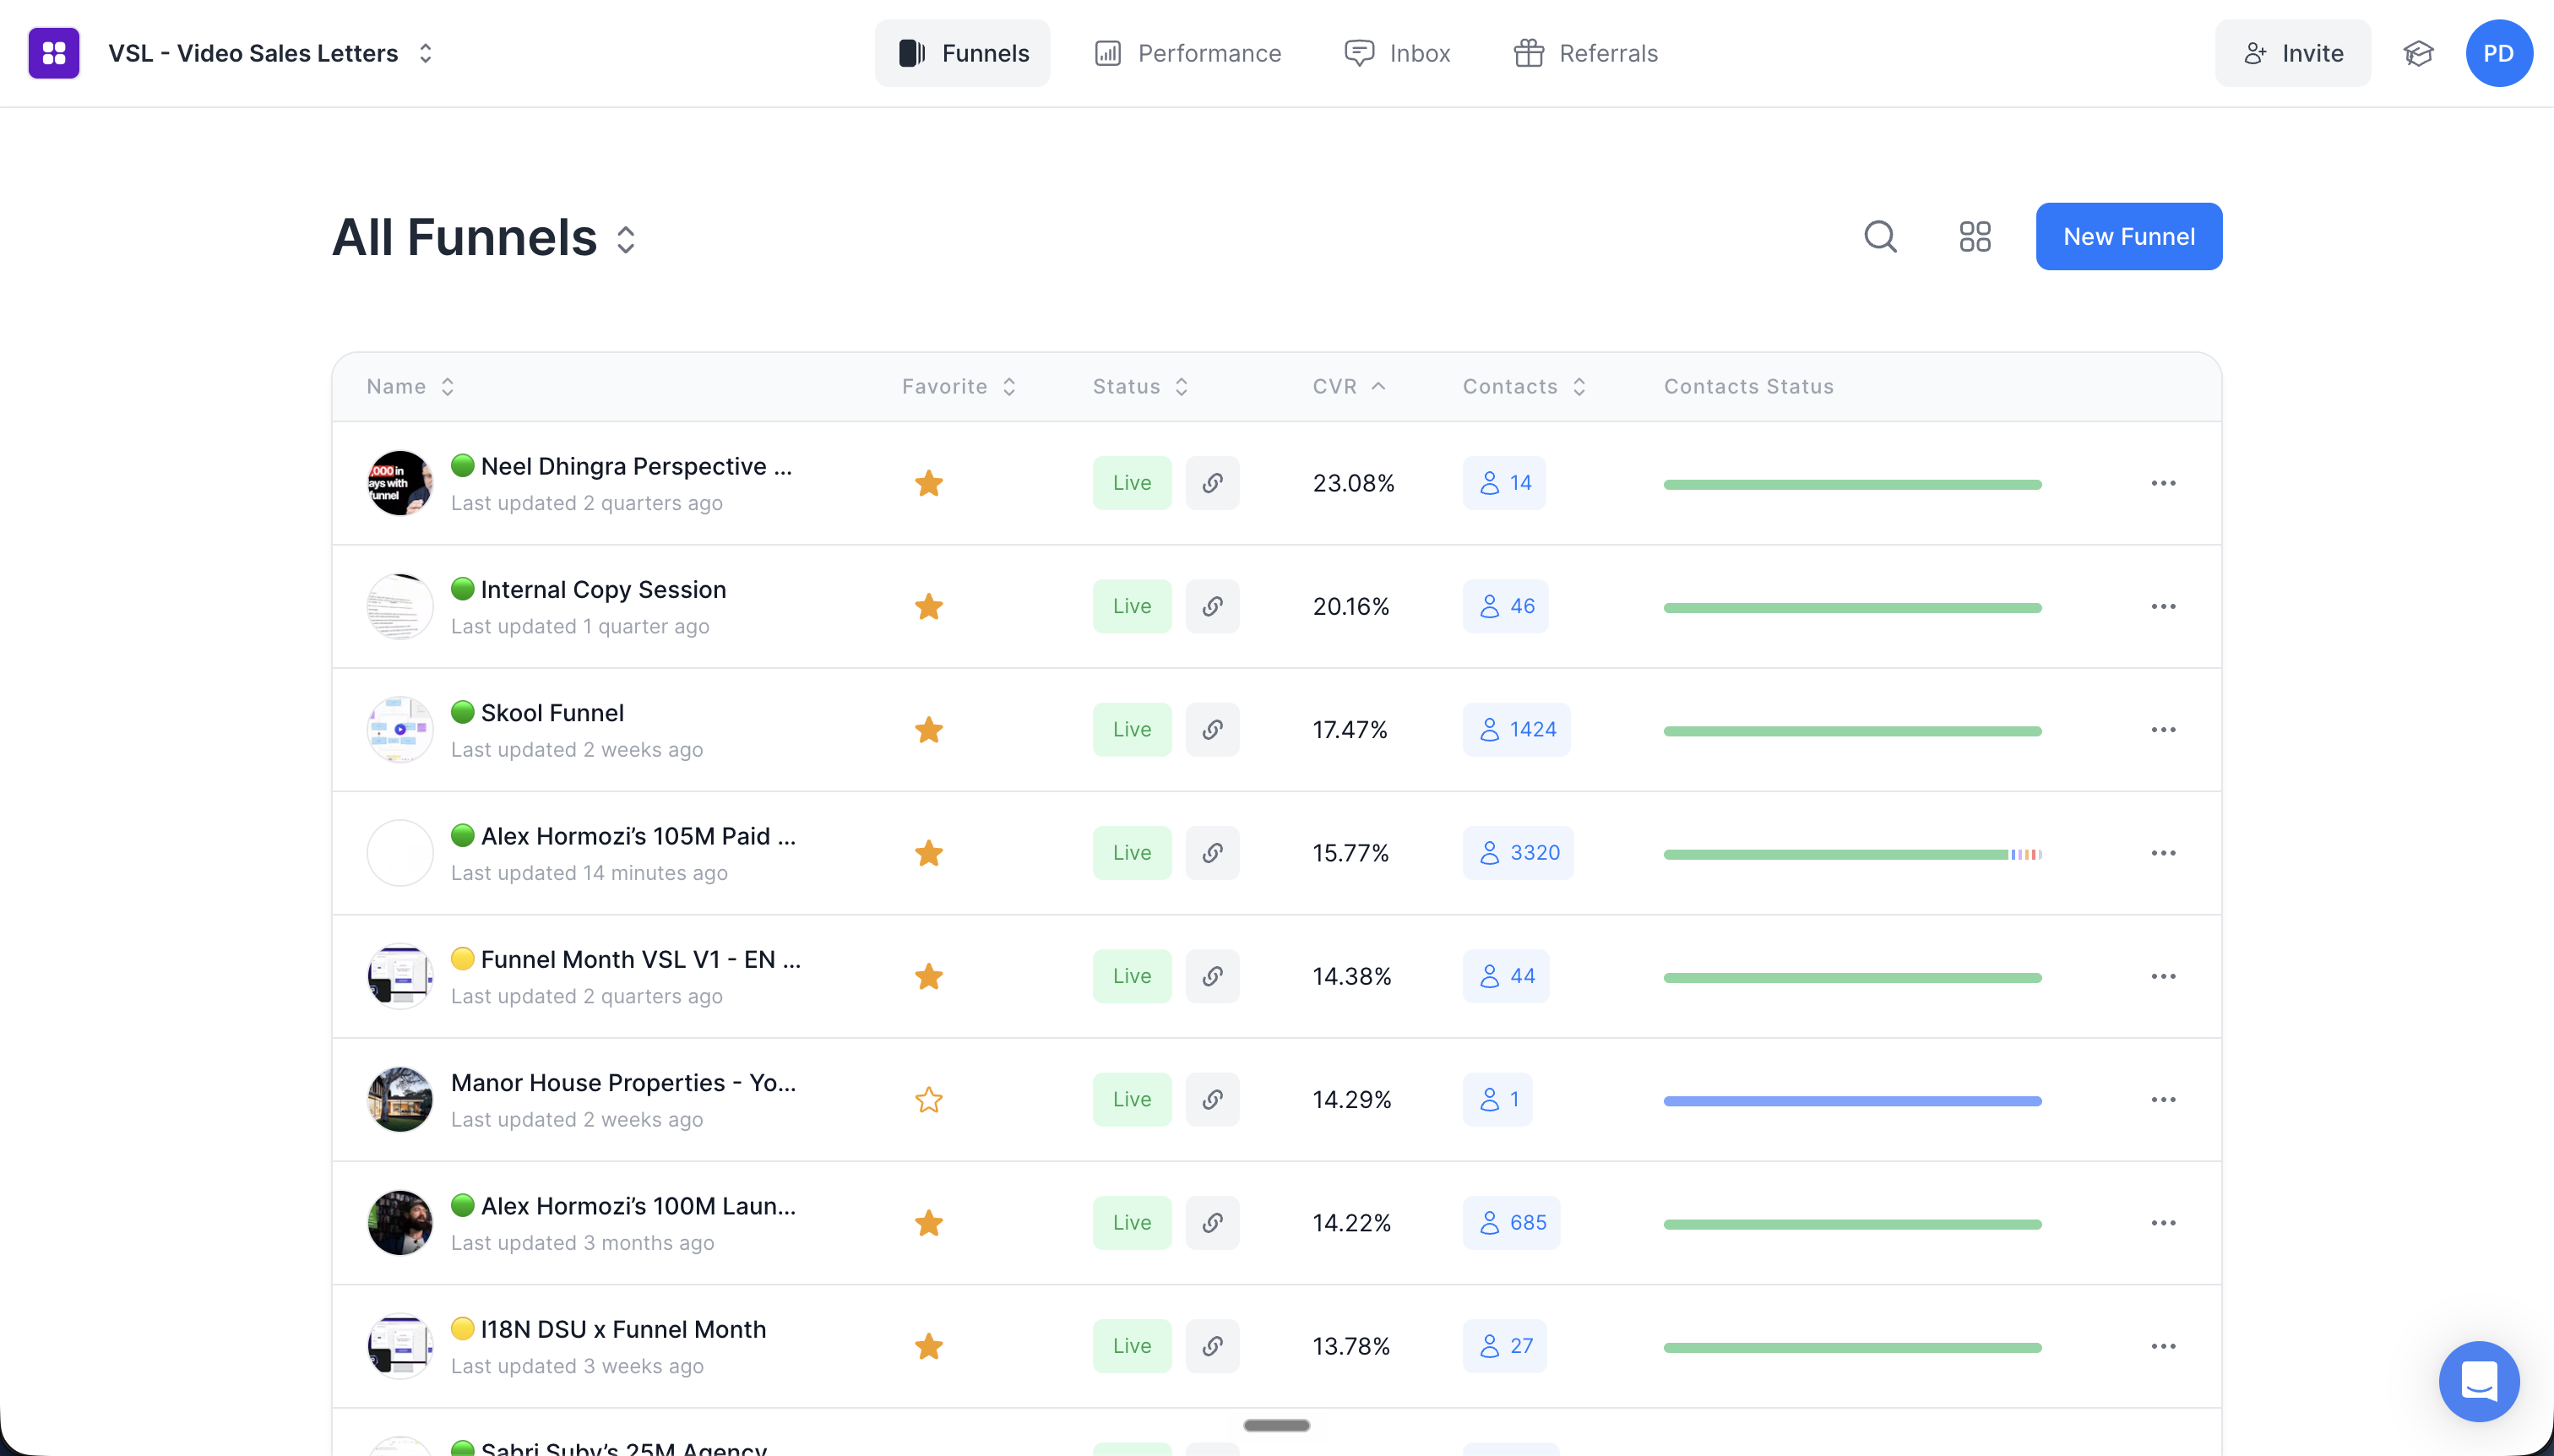Open the PD profile avatar

click(2499, 53)
